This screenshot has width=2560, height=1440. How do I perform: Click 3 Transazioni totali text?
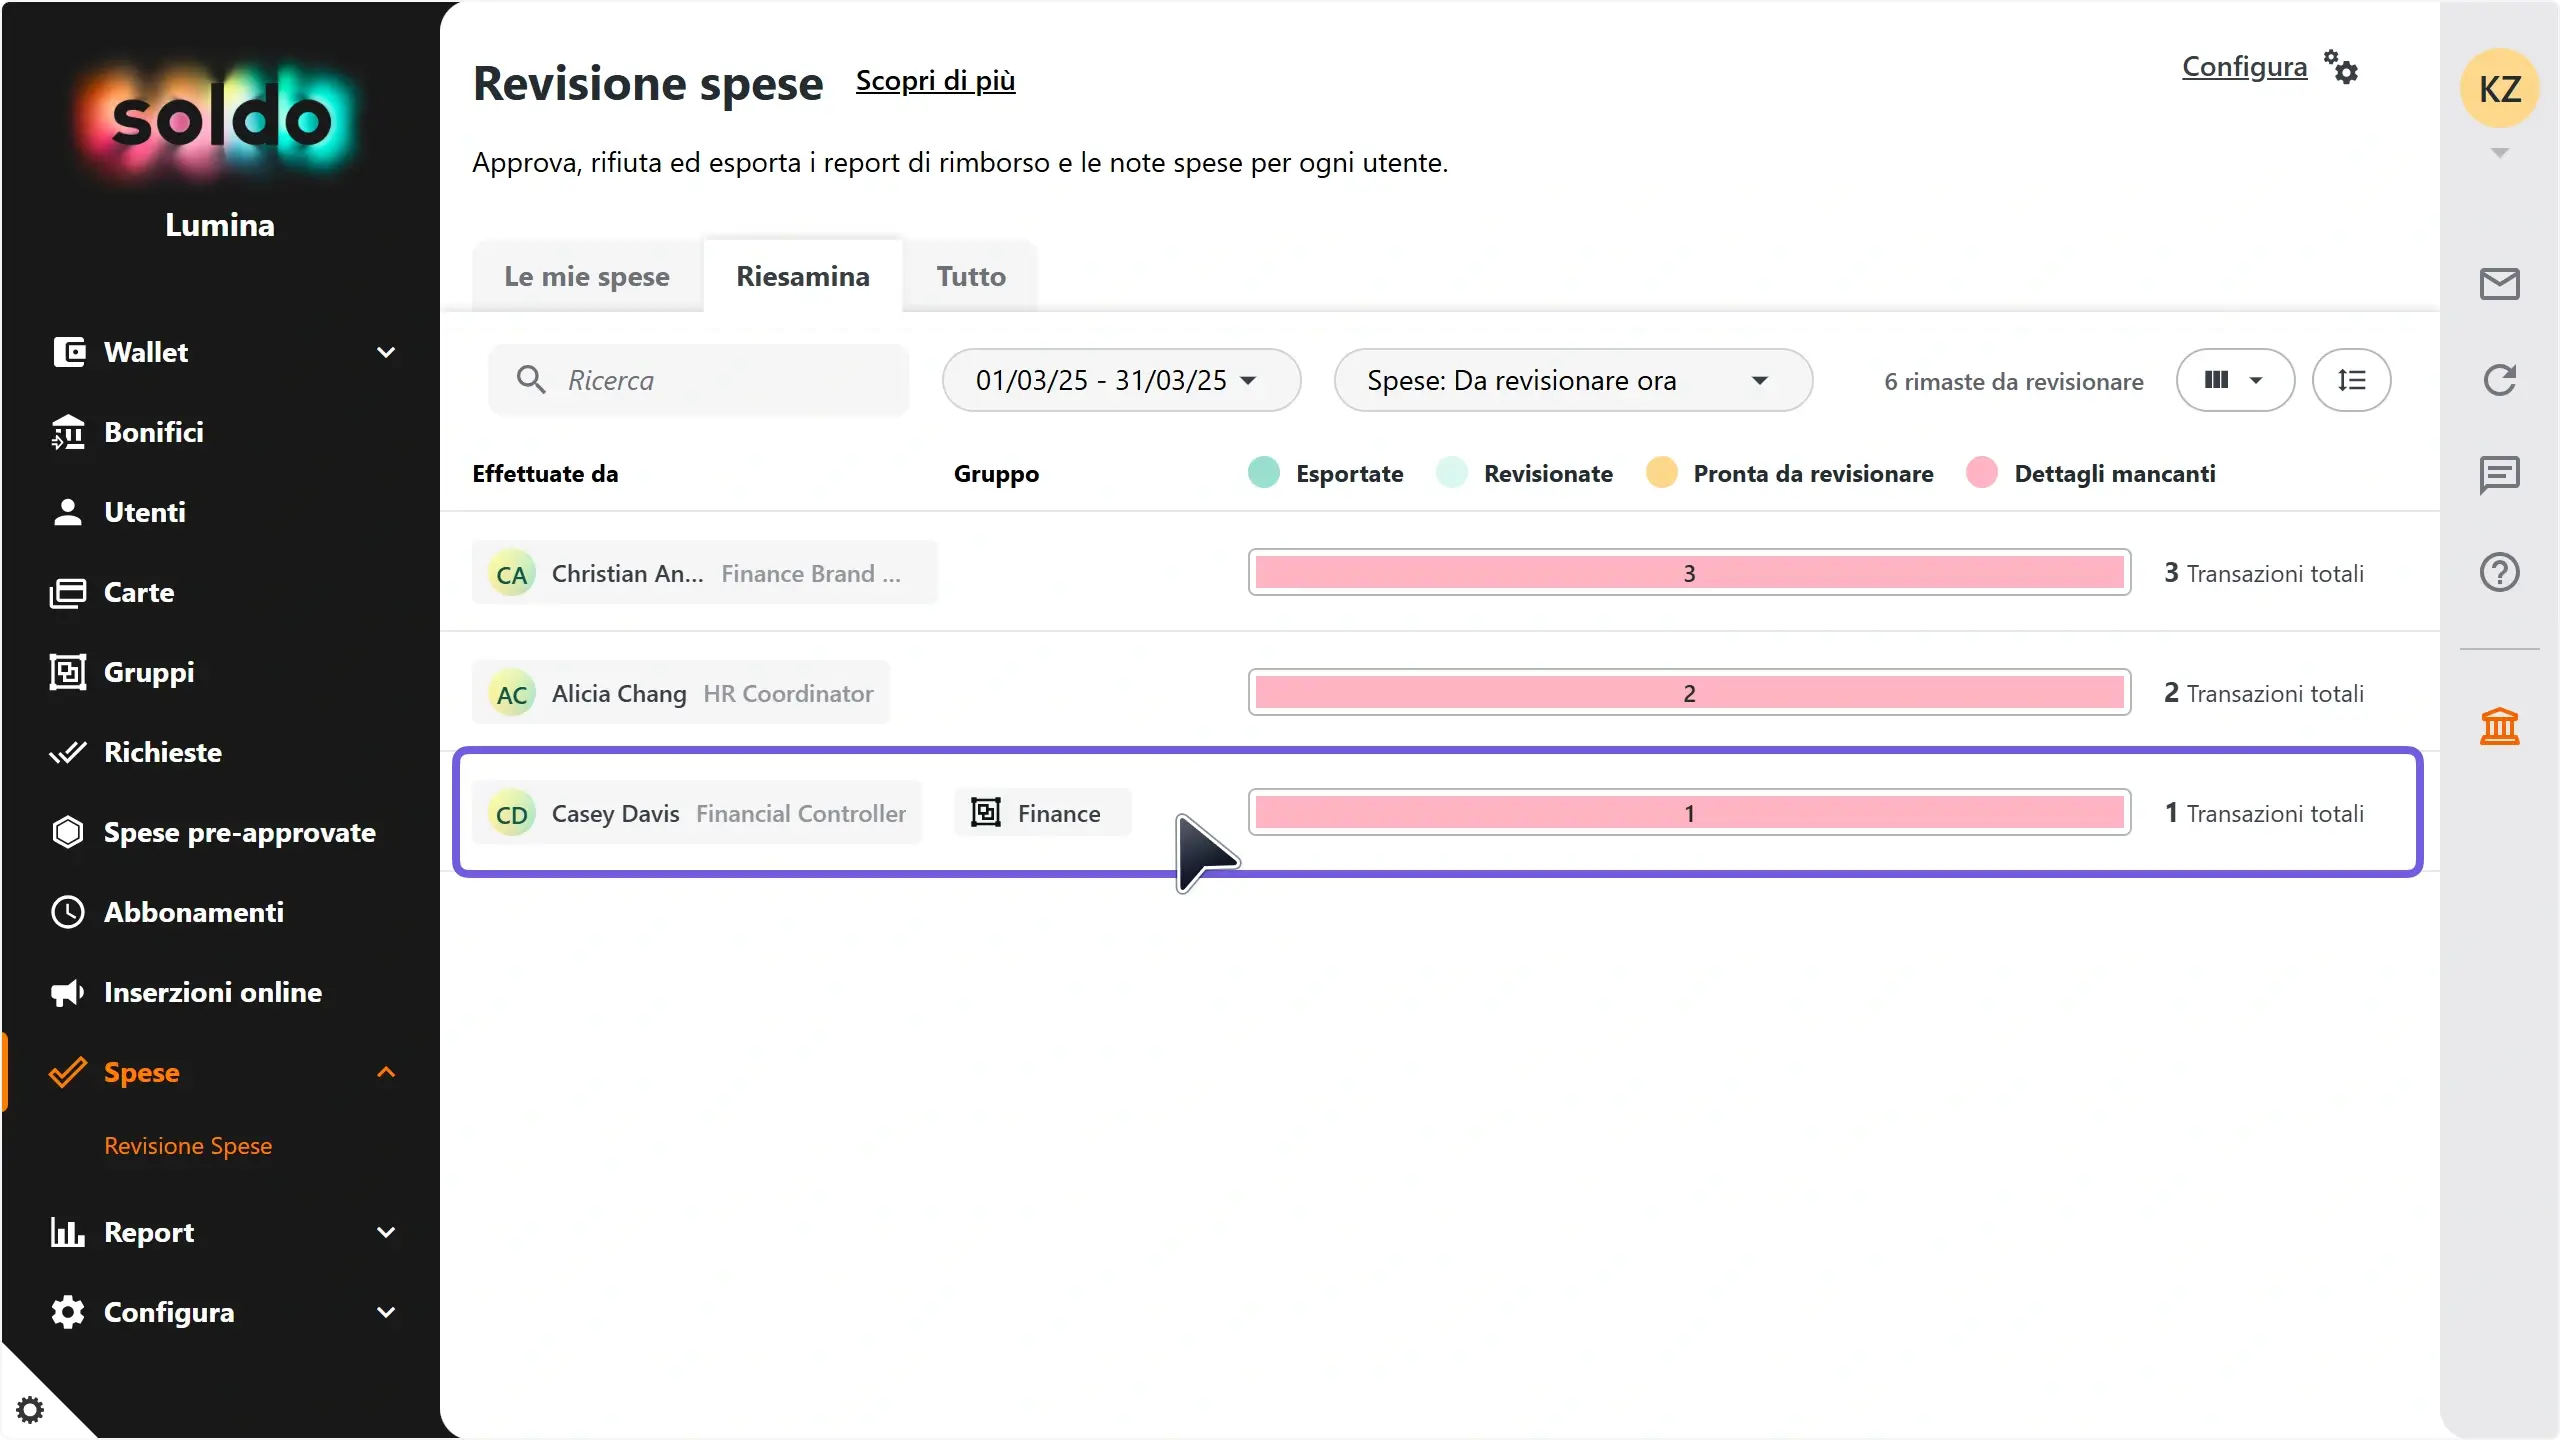(2264, 573)
